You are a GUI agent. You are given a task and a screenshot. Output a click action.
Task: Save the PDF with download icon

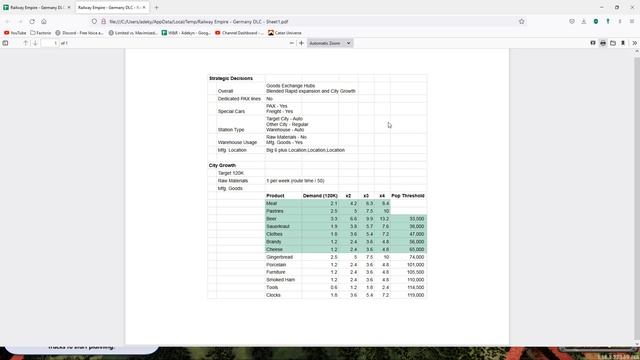click(623, 43)
